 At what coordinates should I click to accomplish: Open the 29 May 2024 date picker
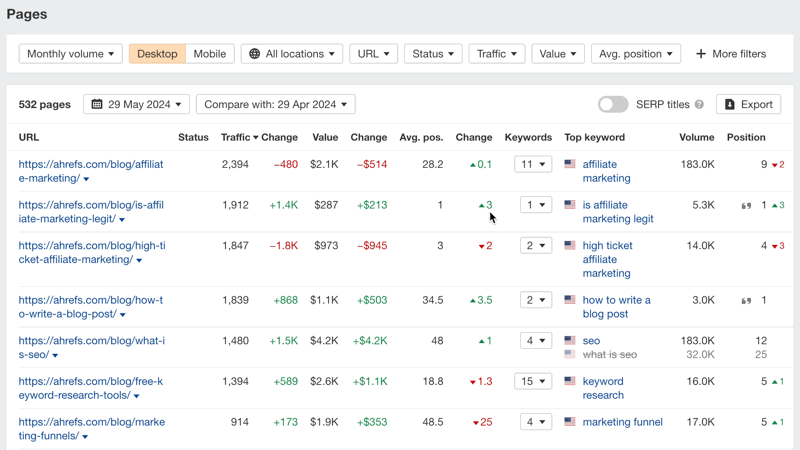tap(136, 104)
